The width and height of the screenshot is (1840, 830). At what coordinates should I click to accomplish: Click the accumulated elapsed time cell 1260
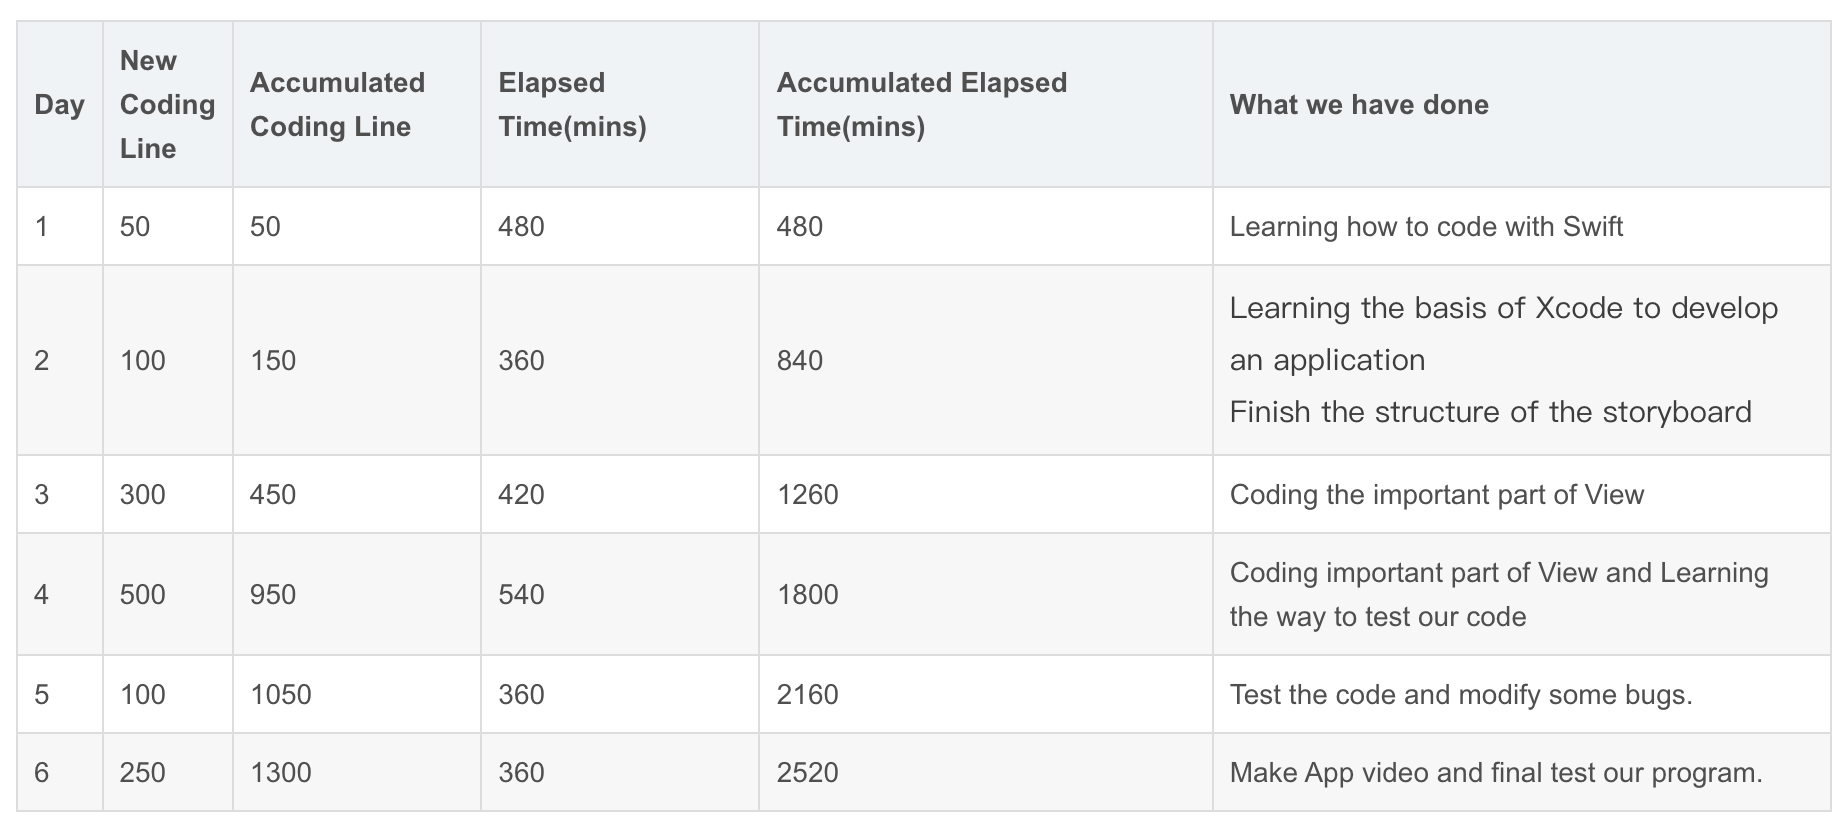click(x=807, y=495)
